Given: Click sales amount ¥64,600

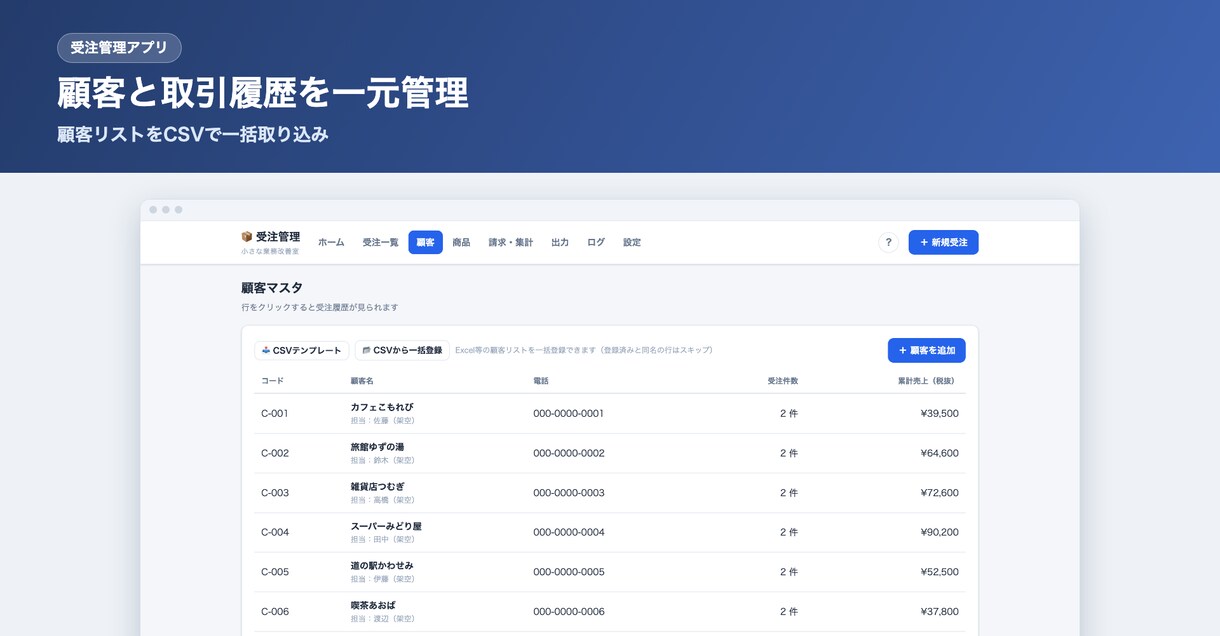Looking at the screenshot, I should 940,453.
